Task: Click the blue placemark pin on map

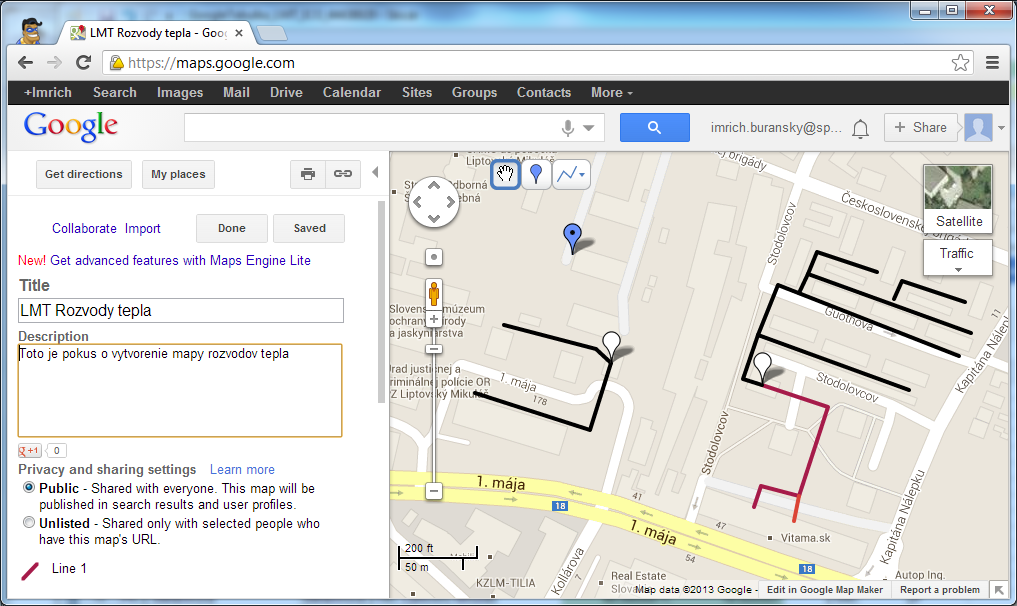Action: click(572, 237)
